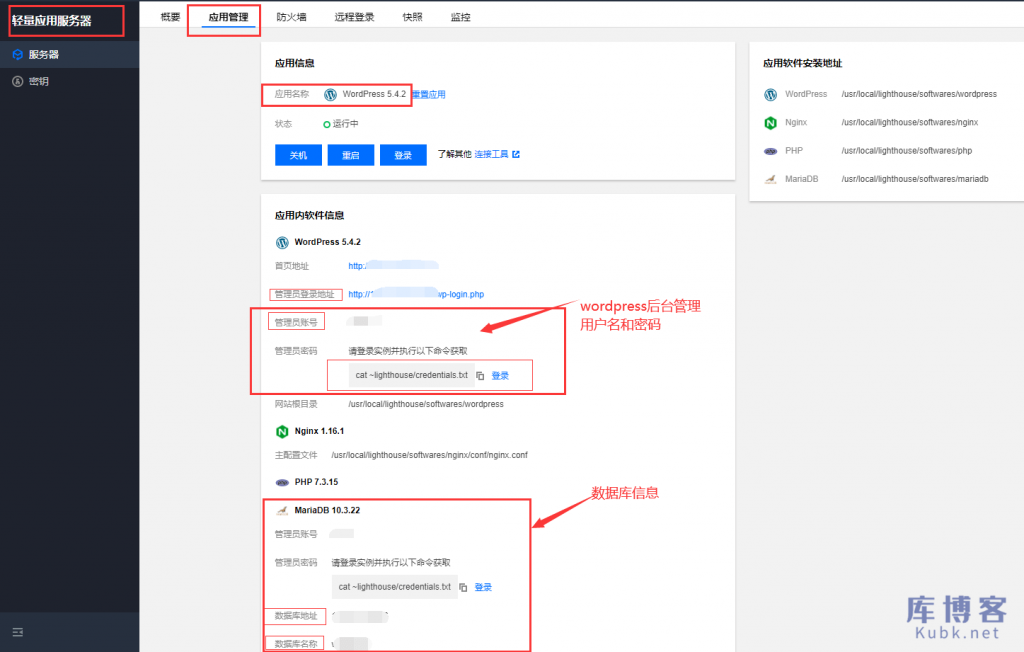Select the /usr/local/lighthouse/softwares/nginx install path

[910, 122]
